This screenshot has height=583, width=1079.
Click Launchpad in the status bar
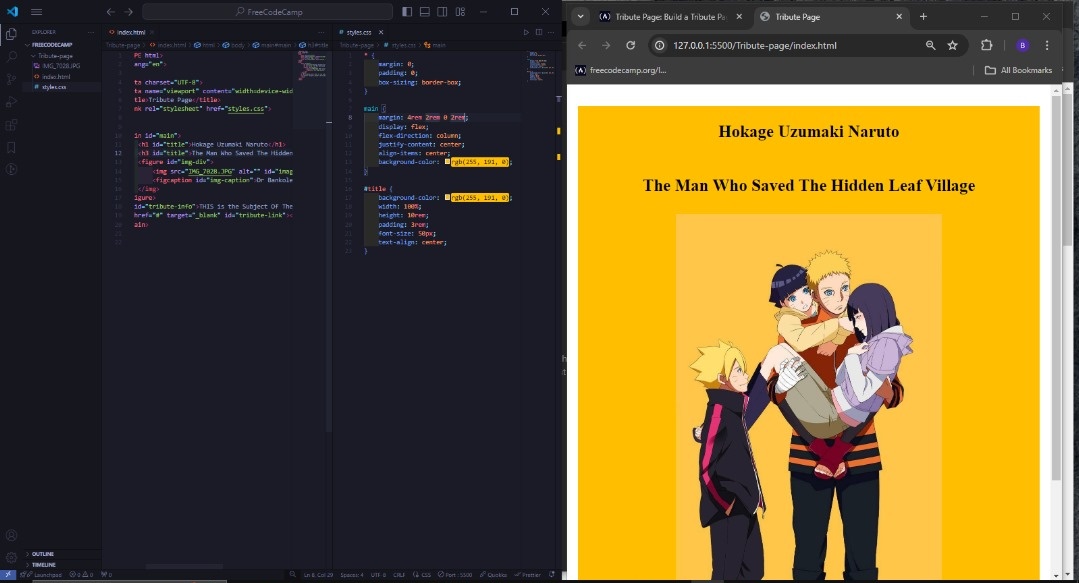coord(43,575)
